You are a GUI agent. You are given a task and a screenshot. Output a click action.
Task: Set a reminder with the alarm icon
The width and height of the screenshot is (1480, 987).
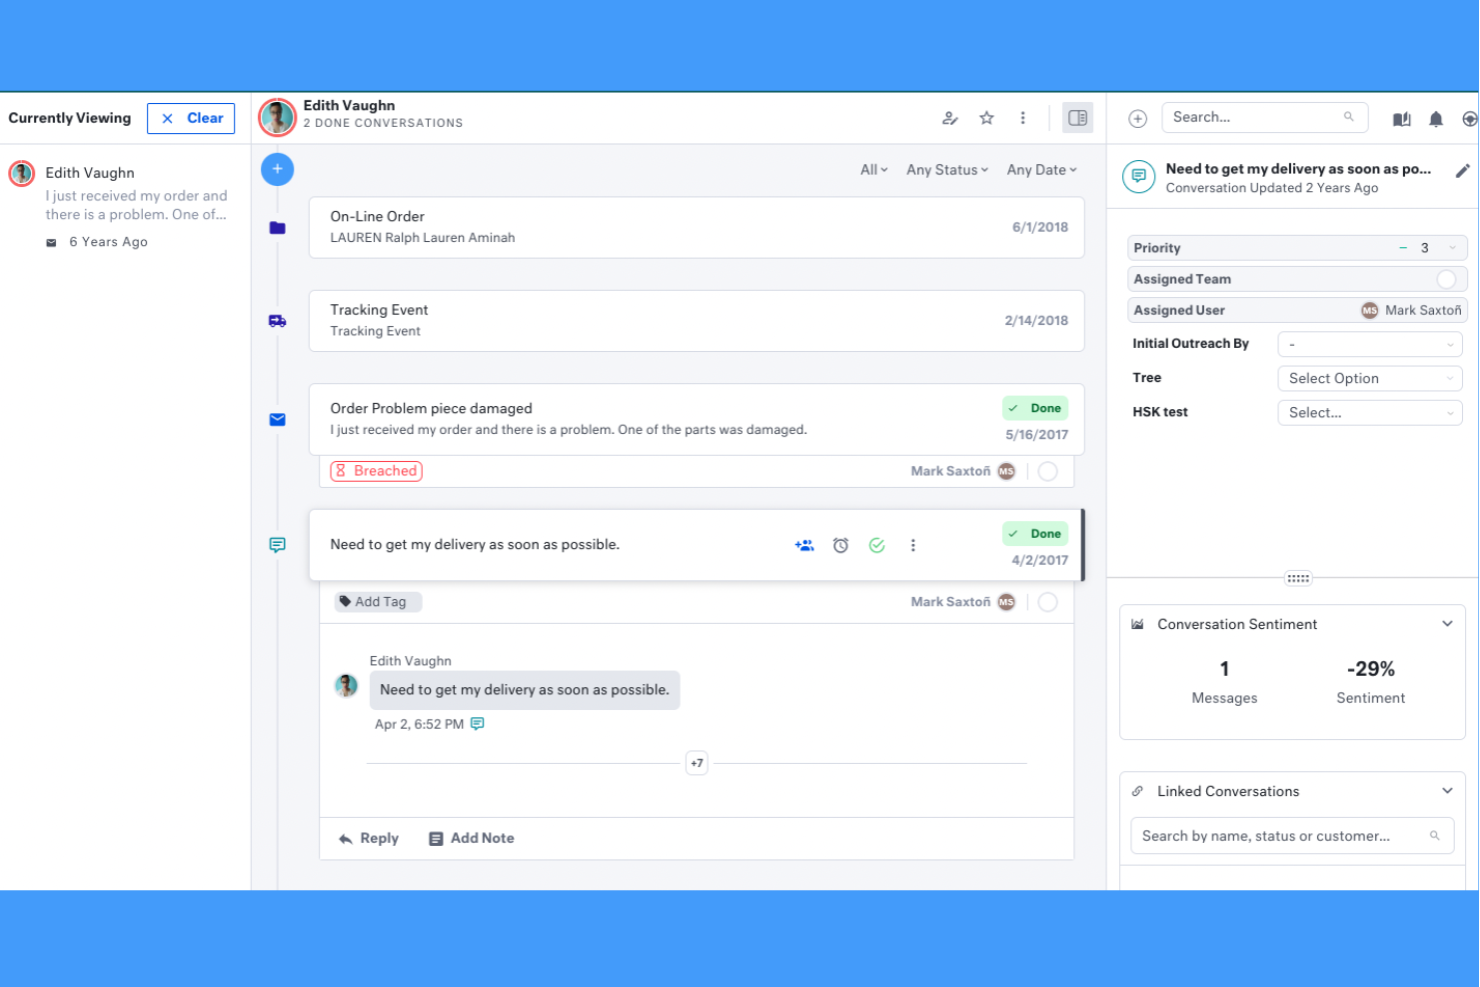pyautogui.click(x=840, y=545)
